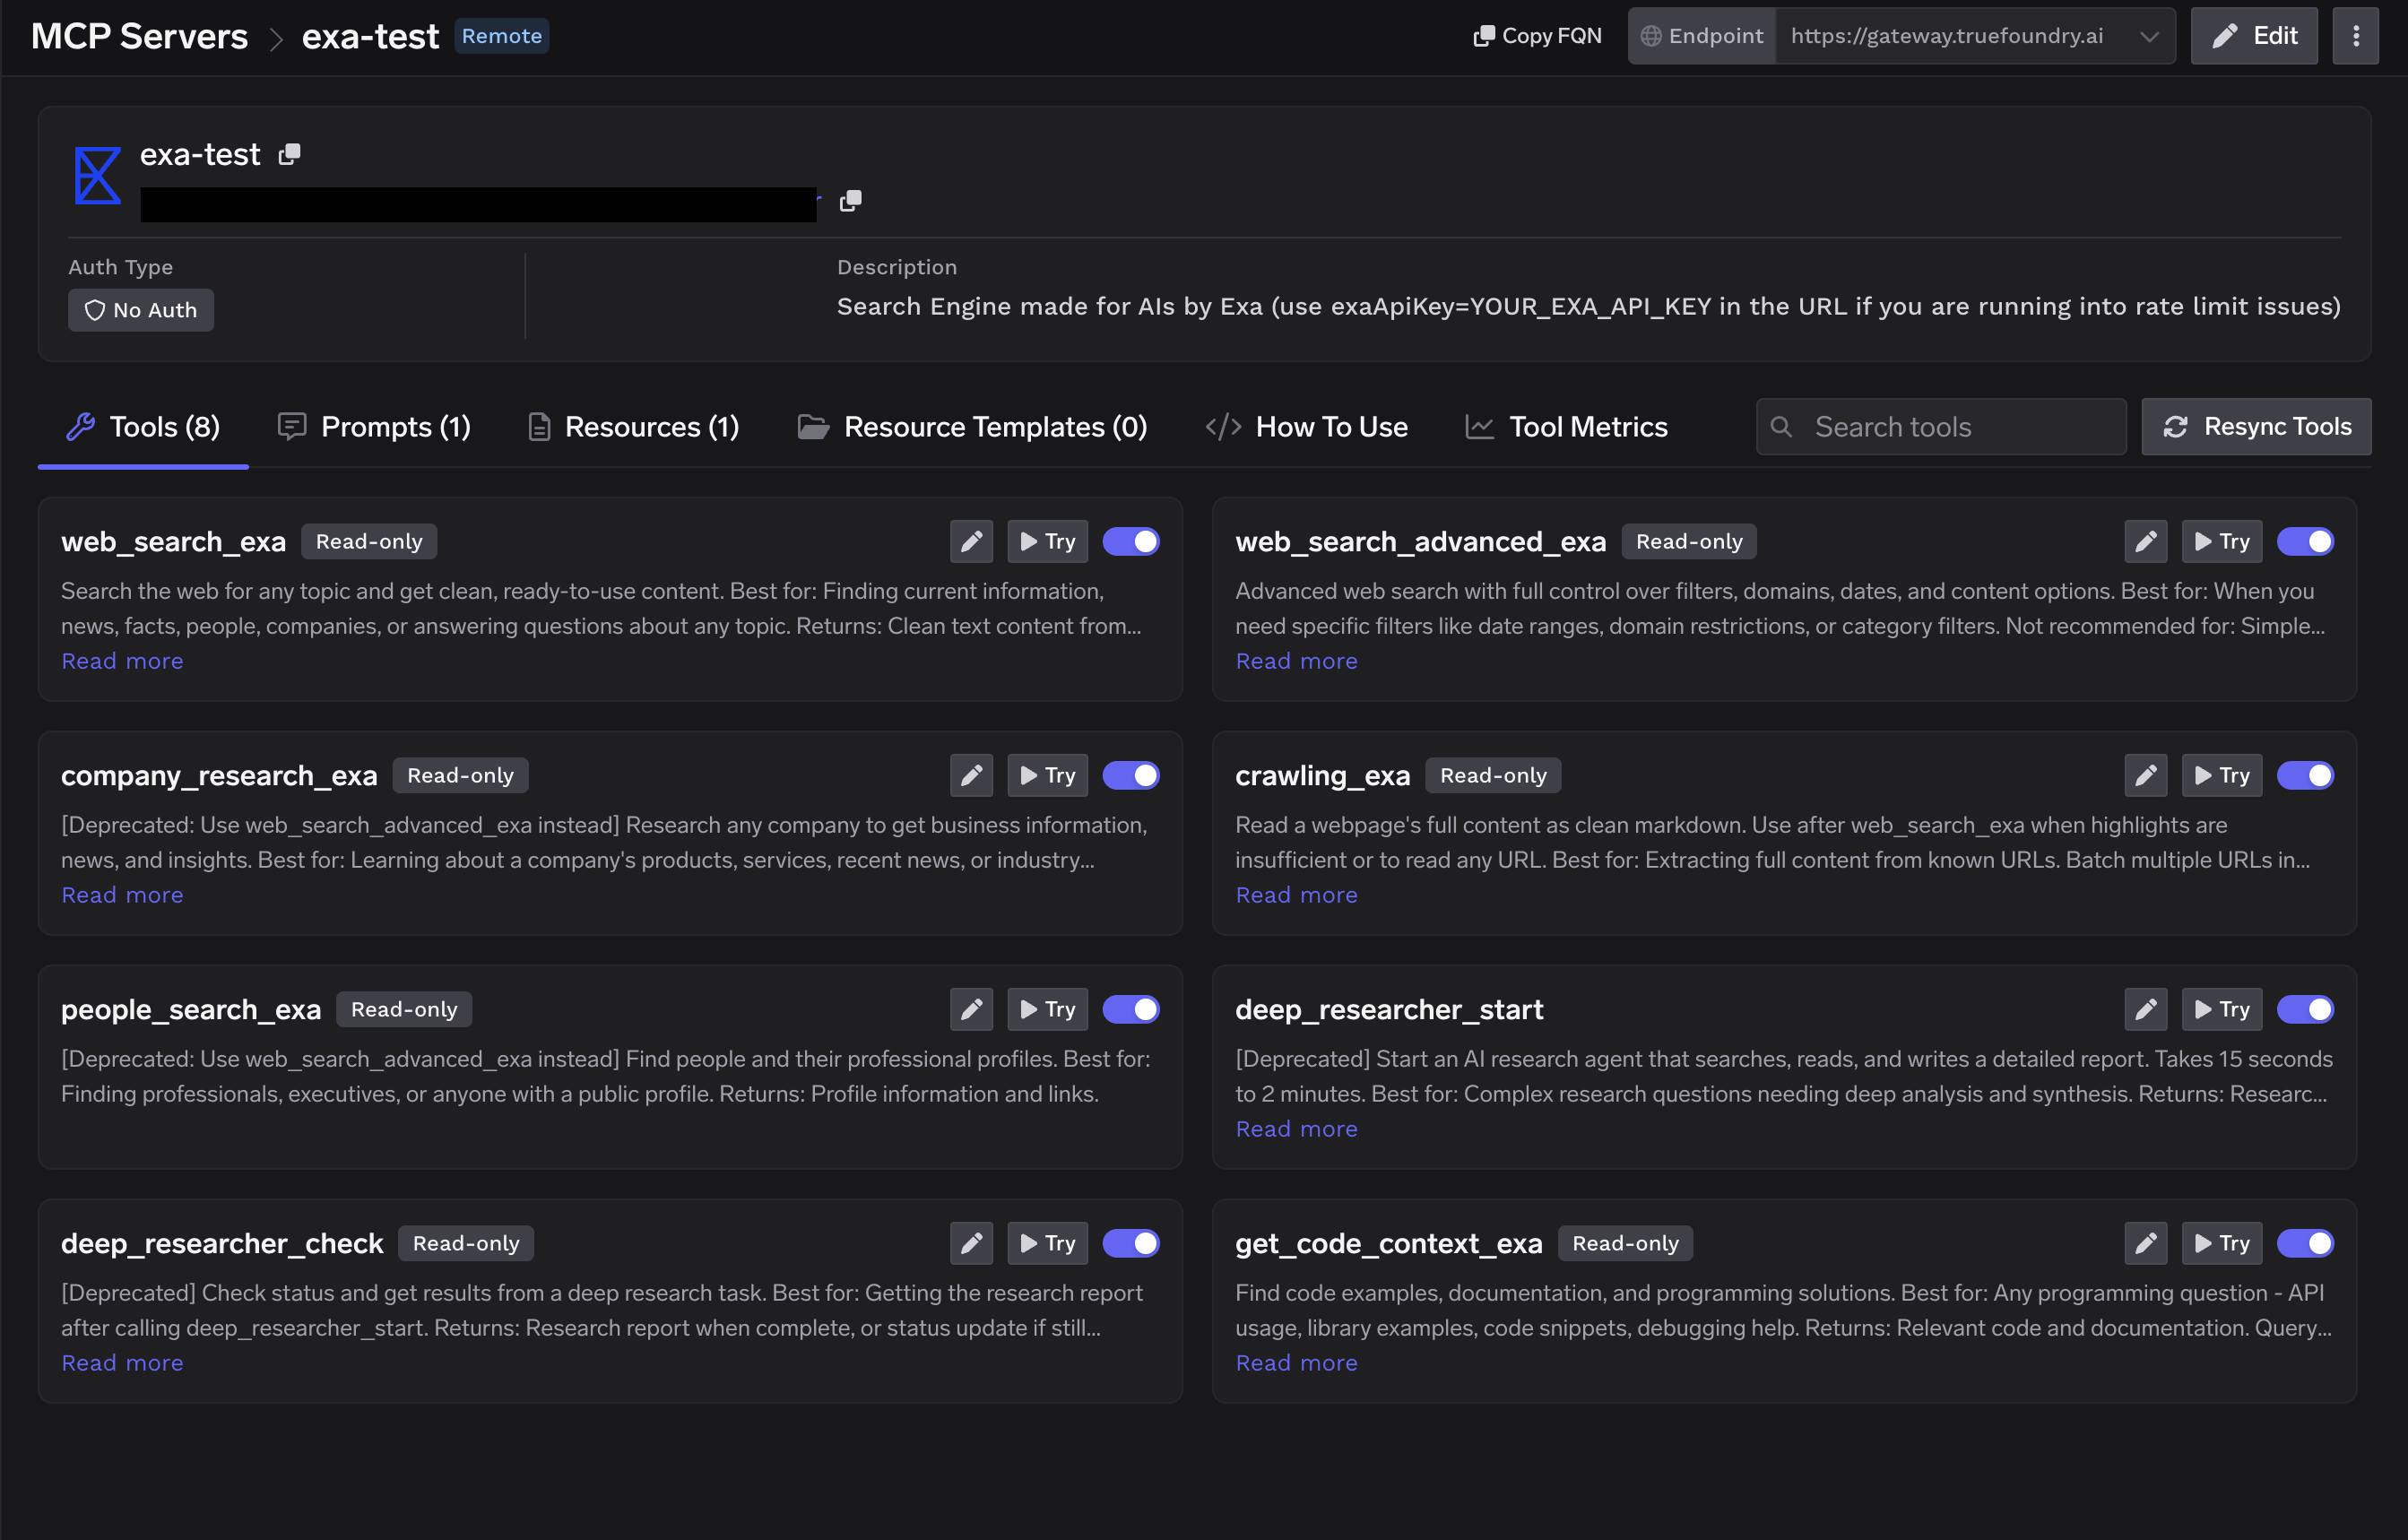Image resolution: width=2408 pixels, height=1540 pixels.
Task: Copy the redacted server URL
Action: pyautogui.click(x=850, y=201)
